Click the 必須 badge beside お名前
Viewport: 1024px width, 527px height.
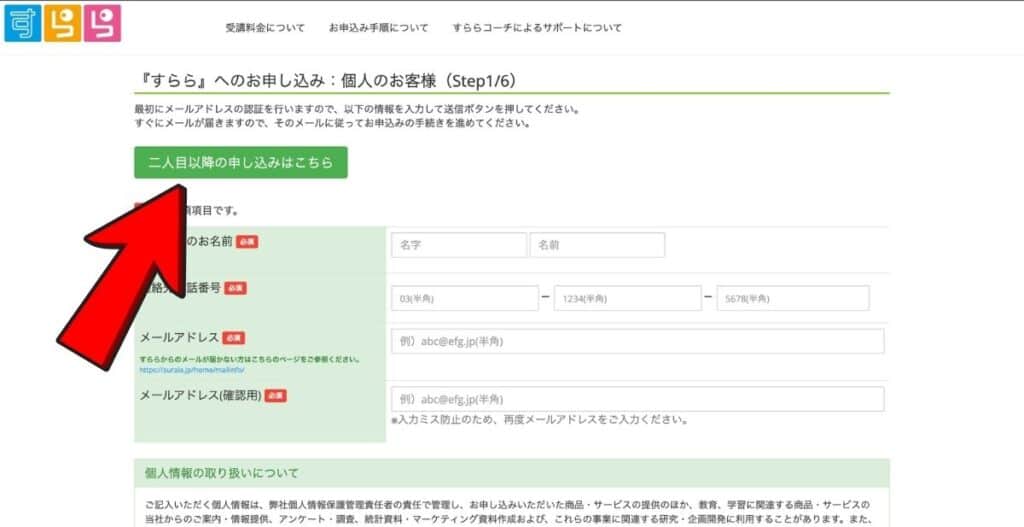[x=247, y=242]
